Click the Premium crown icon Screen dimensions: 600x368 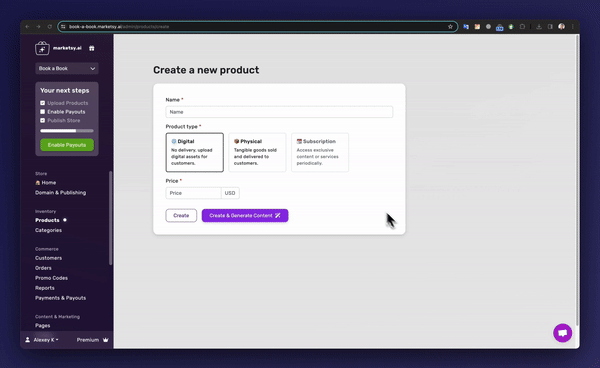click(x=106, y=340)
